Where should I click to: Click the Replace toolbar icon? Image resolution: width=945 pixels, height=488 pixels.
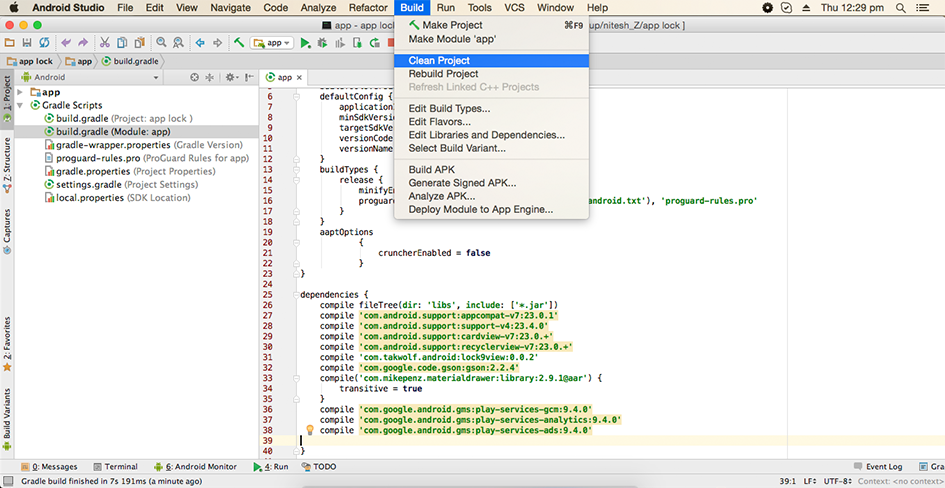(x=178, y=43)
